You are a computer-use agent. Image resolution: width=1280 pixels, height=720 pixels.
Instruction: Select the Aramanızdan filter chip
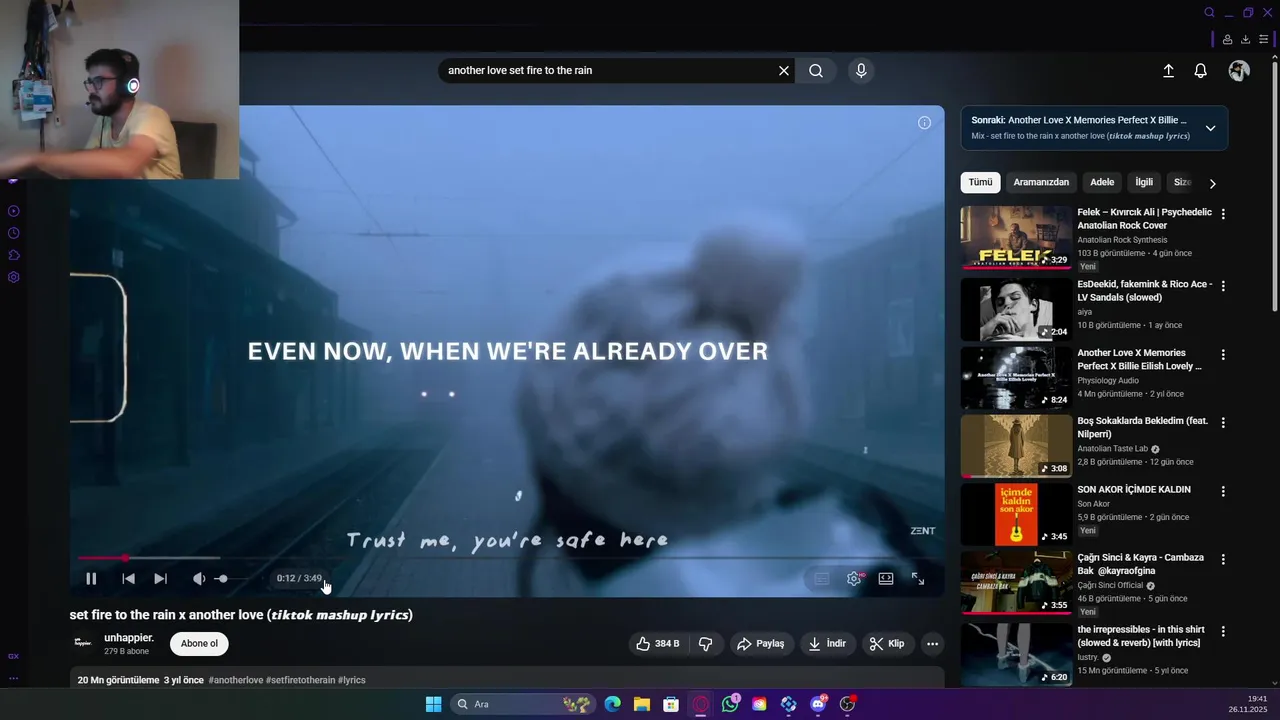coord(1041,182)
